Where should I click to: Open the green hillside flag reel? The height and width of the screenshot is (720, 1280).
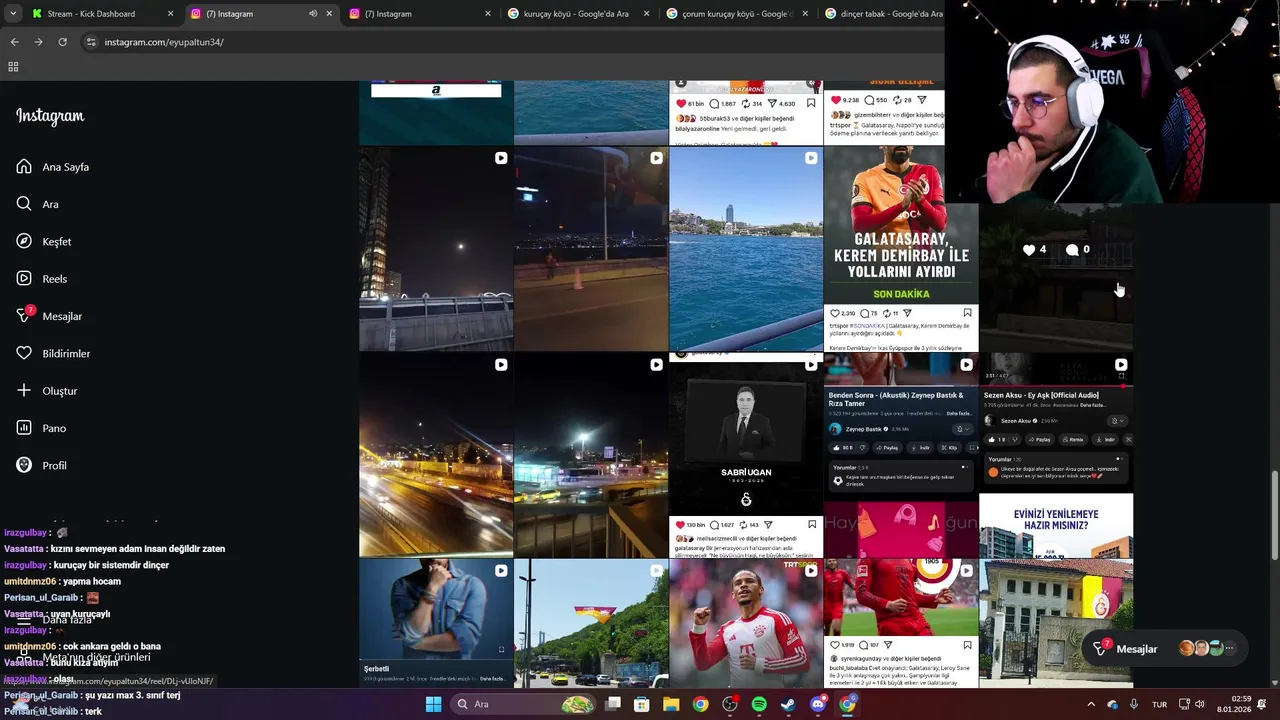(591, 623)
